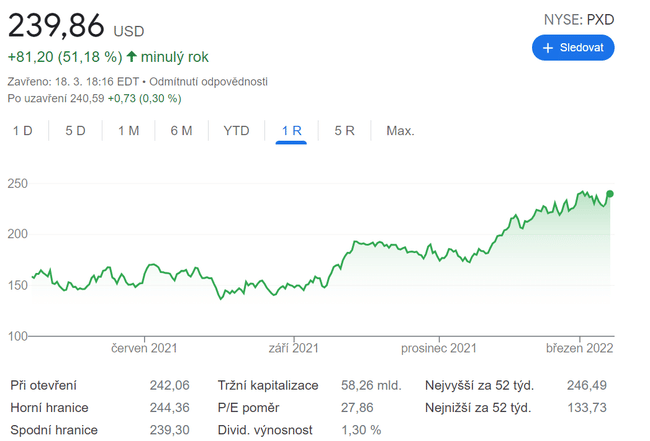Click the září 2021 axis label

click(x=292, y=348)
